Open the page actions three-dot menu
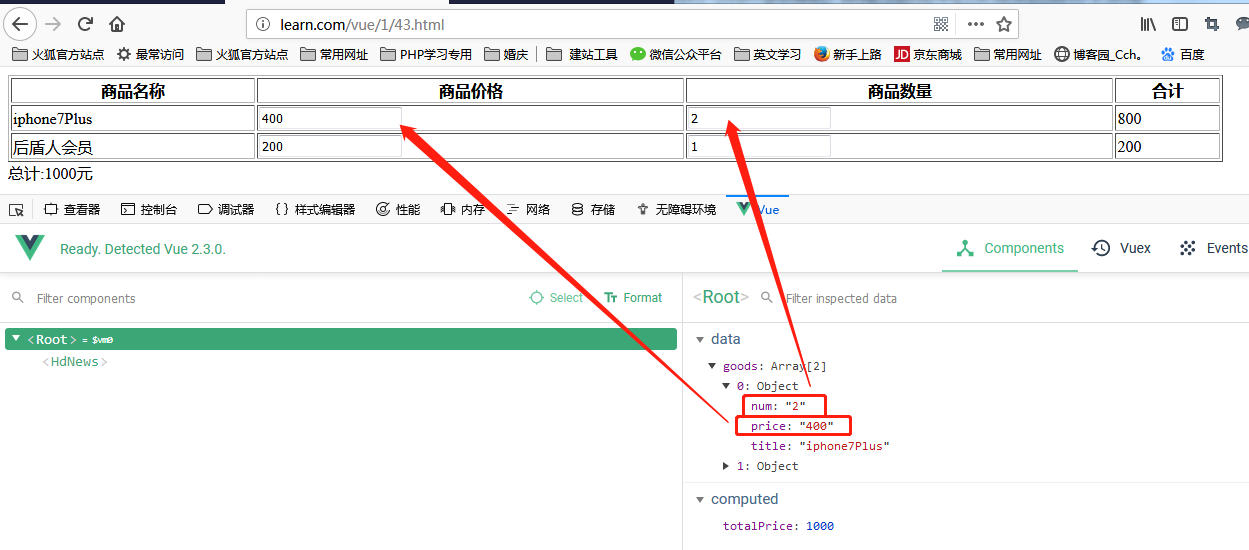This screenshot has height=550, width=1249. [x=975, y=24]
